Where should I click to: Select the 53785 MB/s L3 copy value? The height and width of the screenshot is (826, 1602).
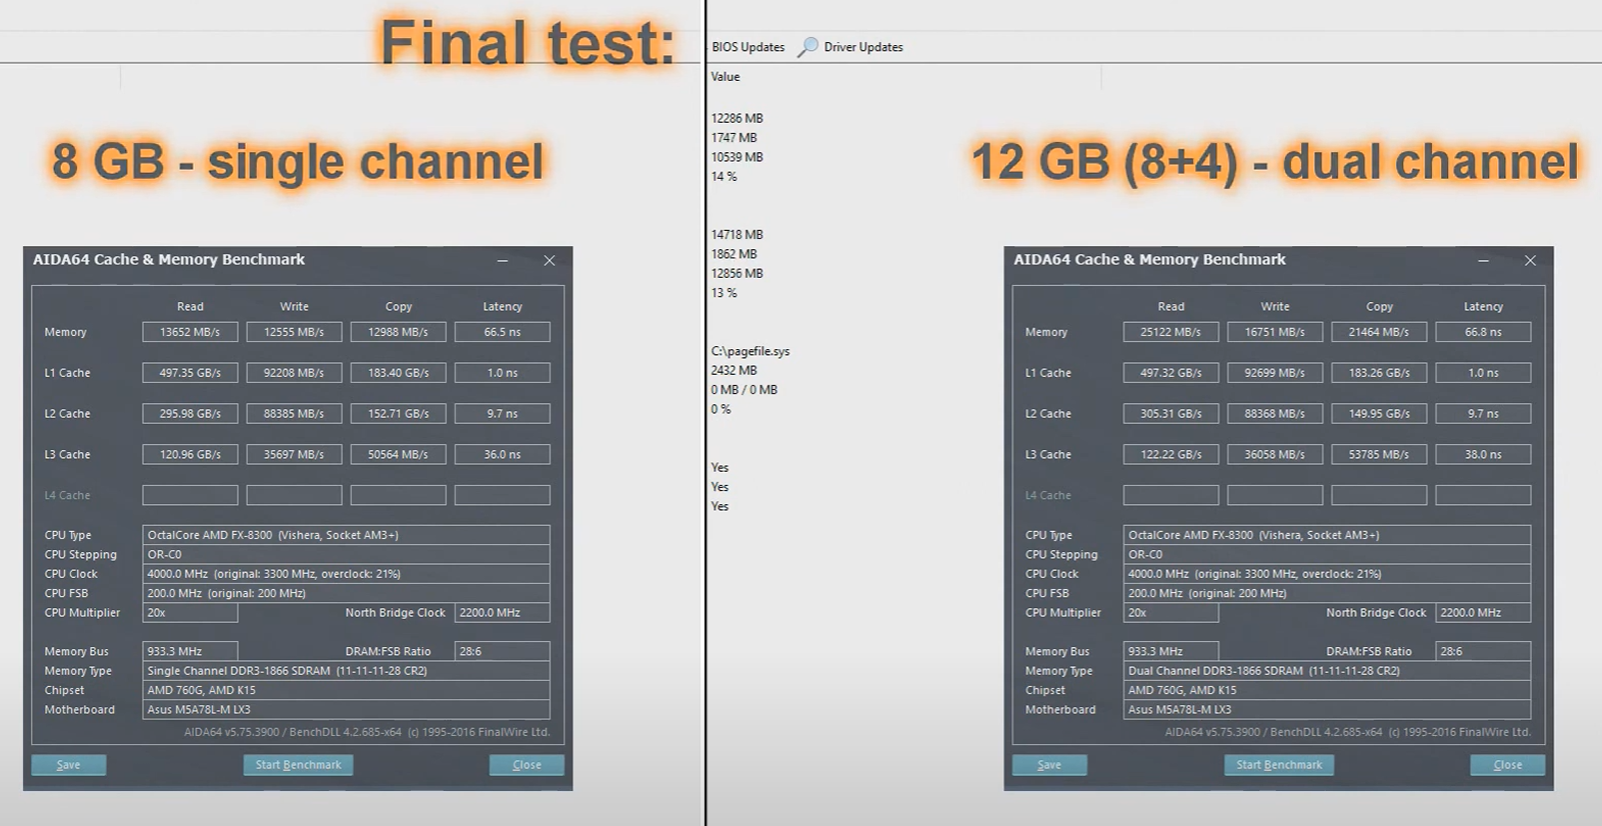coord(1379,455)
